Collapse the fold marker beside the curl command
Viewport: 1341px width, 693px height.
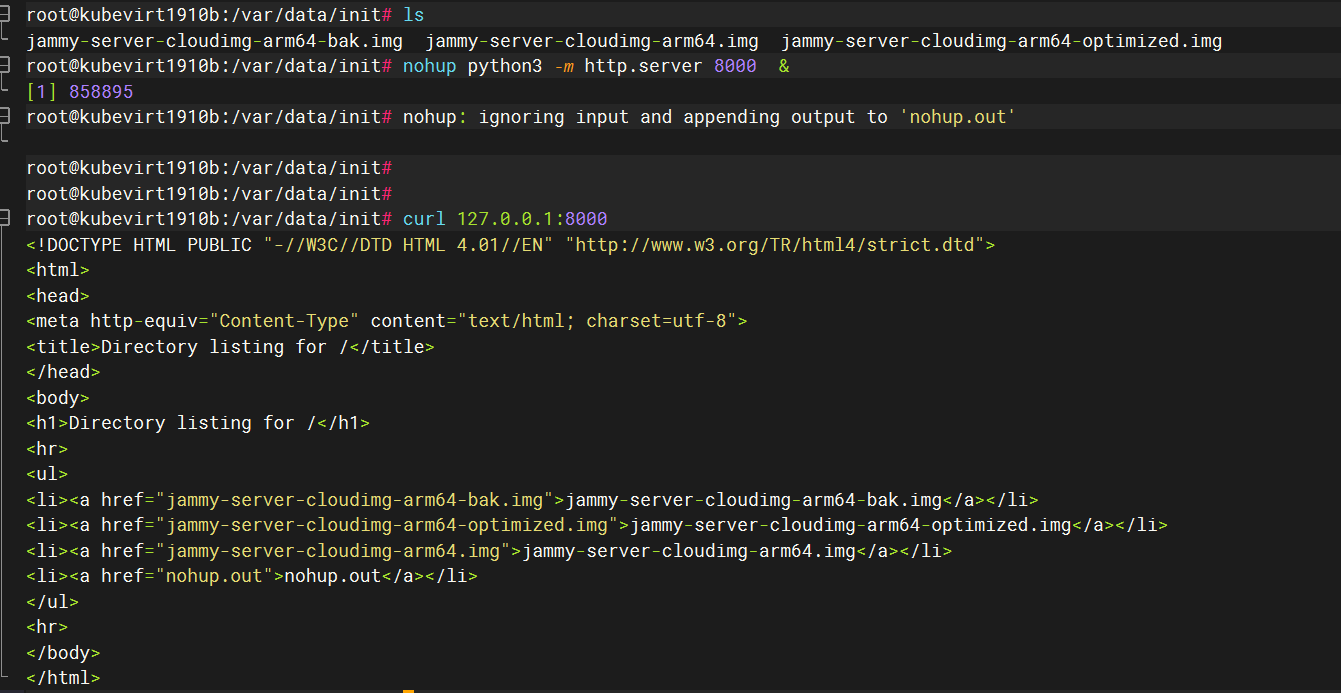(x=5, y=218)
